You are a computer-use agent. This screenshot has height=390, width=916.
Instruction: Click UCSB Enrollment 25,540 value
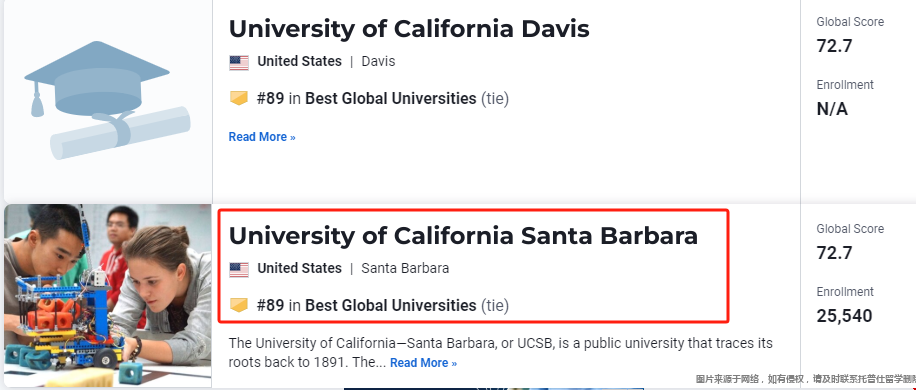click(x=844, y=316)
